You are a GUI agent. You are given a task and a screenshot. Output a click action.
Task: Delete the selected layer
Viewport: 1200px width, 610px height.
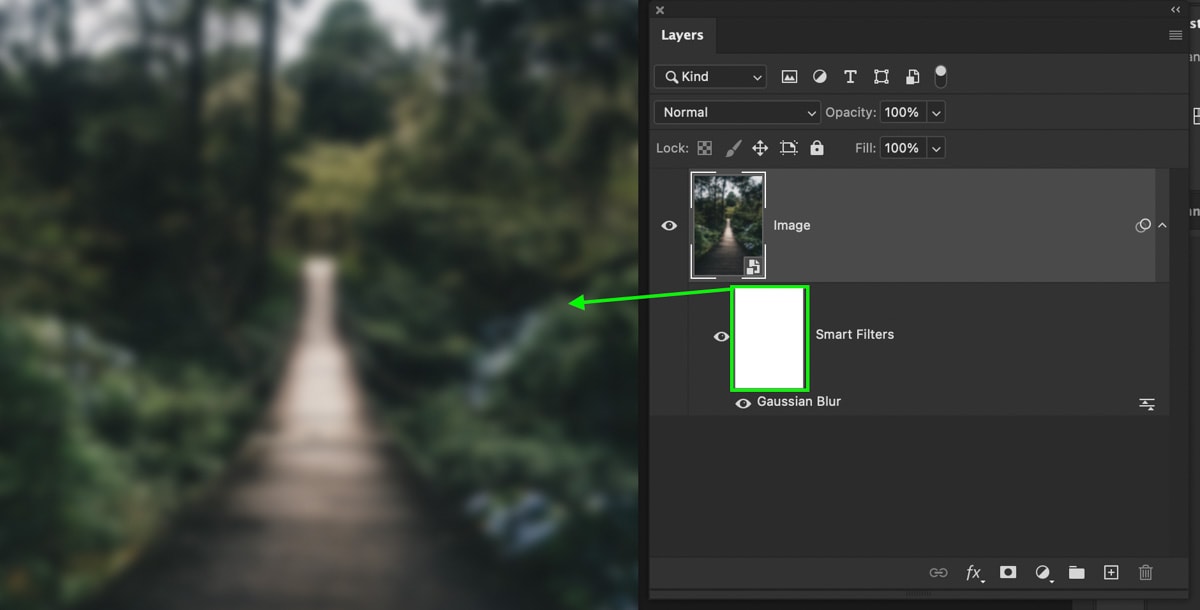pos(1146,573)
